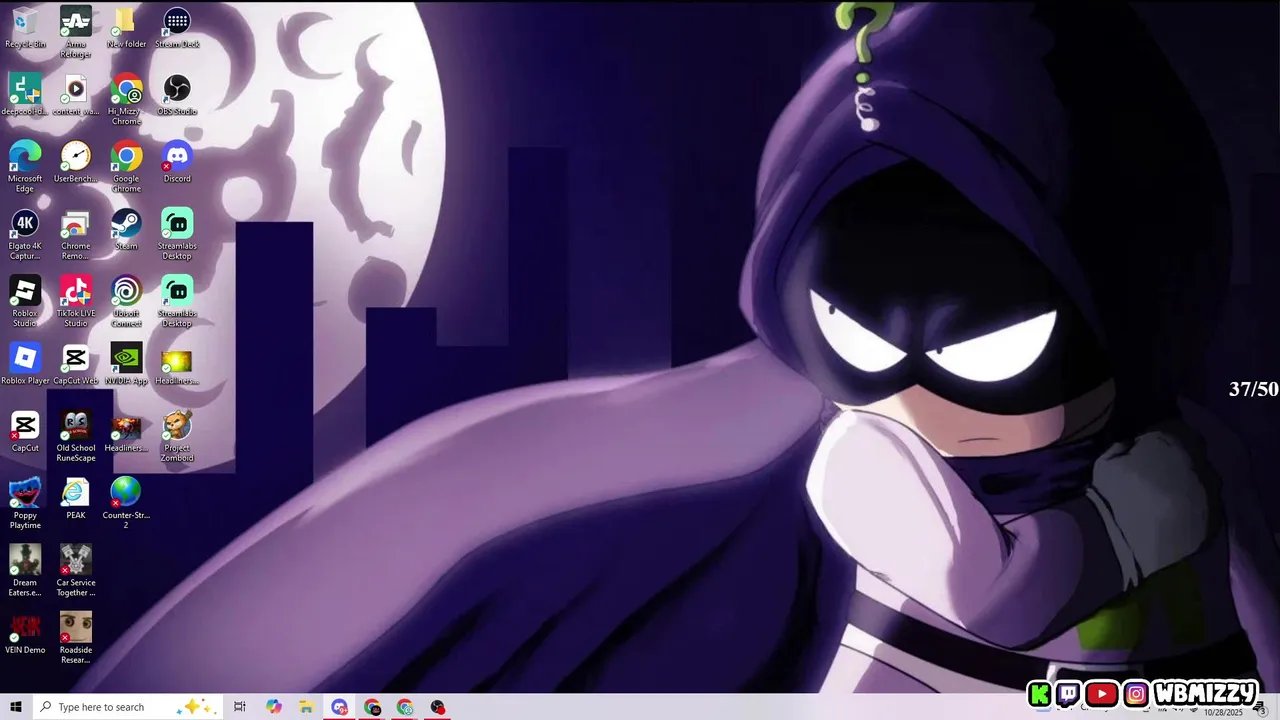Select the Microsoft Edge desktop icon
Image resolution: width=1280 pixels, height=720 pixels.
(25, 166)
